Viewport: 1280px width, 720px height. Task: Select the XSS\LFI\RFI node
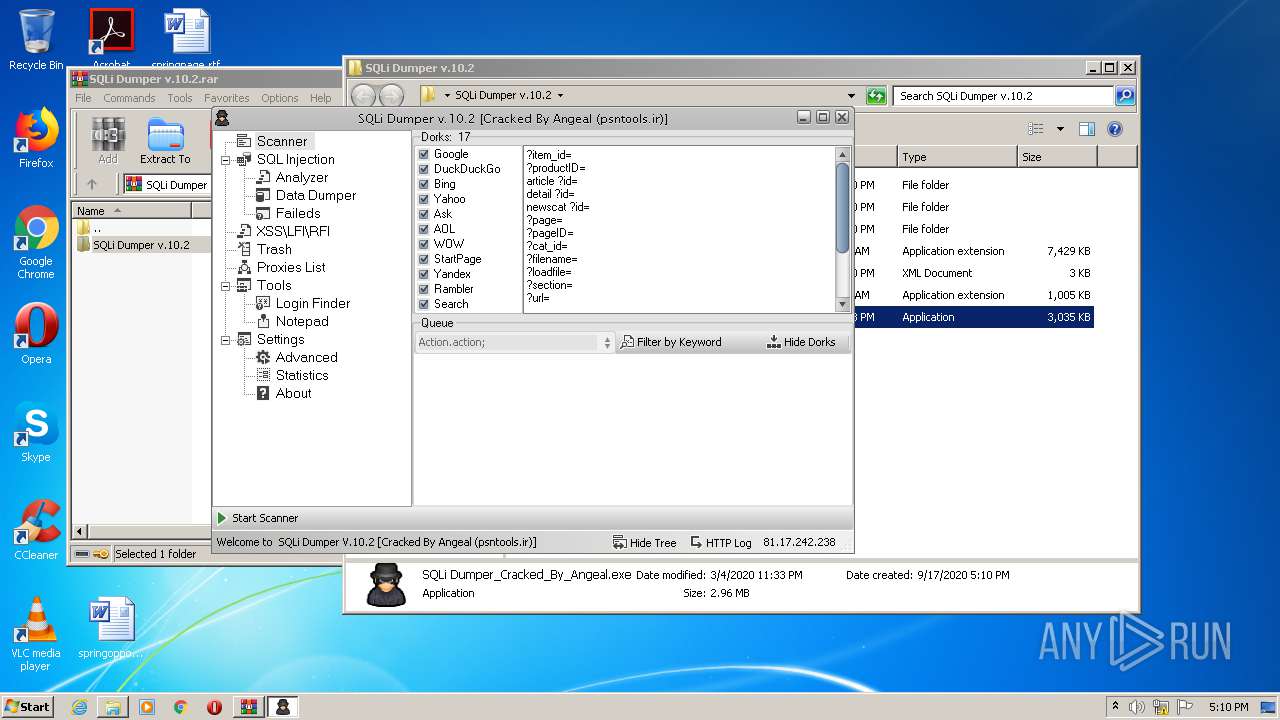pyautogui.click(x=293, y=231)
